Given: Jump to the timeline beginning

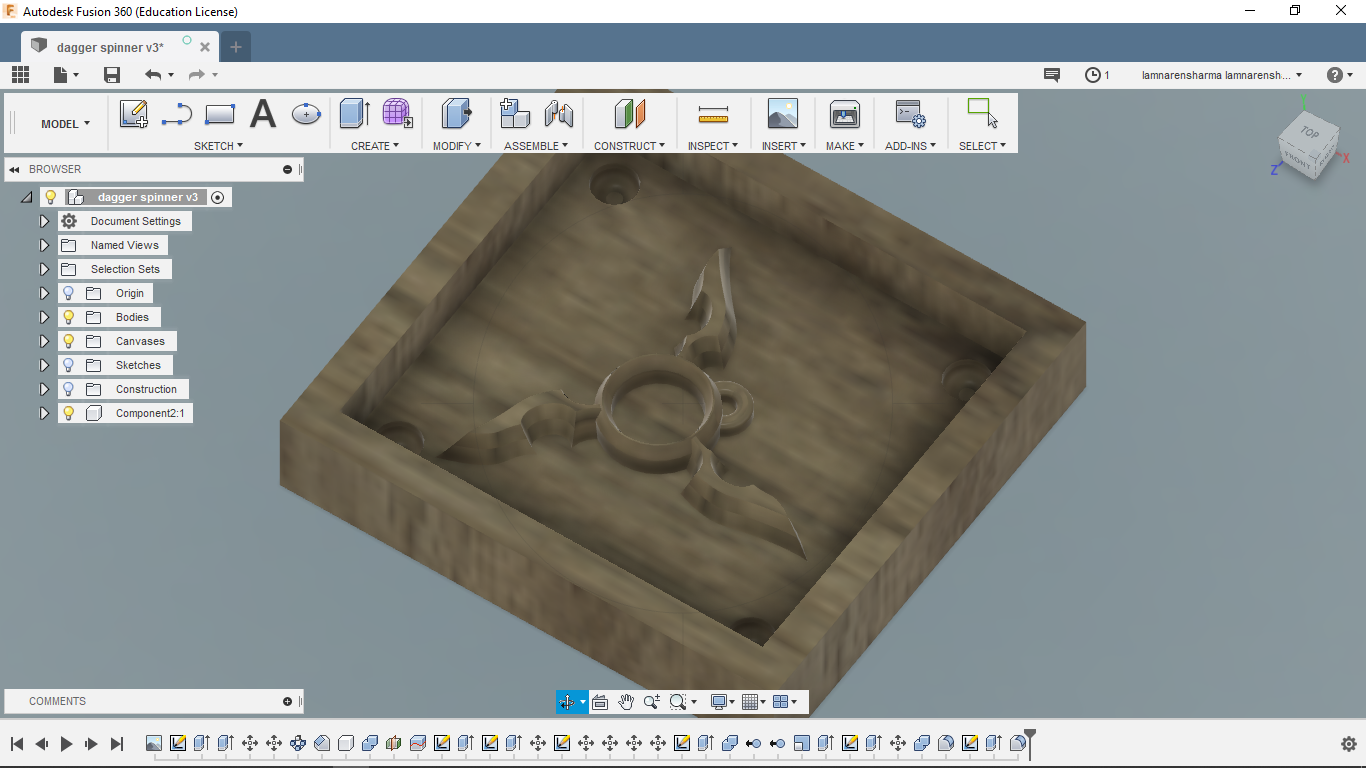Looking at the screenshot, I should (17, 744).
